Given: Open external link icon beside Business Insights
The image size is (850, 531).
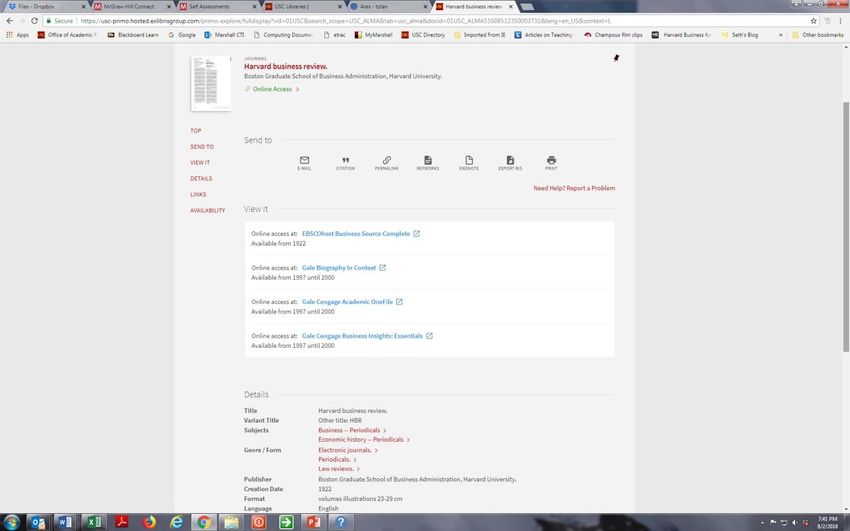Looking at the screenshot, I should pos(429,336).
